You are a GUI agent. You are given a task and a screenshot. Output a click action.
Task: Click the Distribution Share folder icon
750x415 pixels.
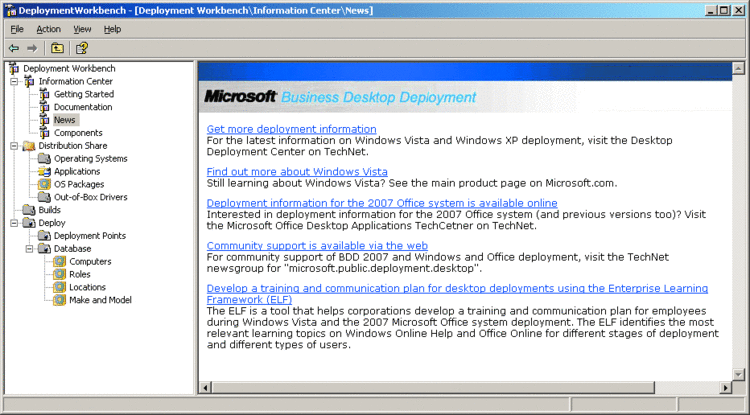point(29,146)
